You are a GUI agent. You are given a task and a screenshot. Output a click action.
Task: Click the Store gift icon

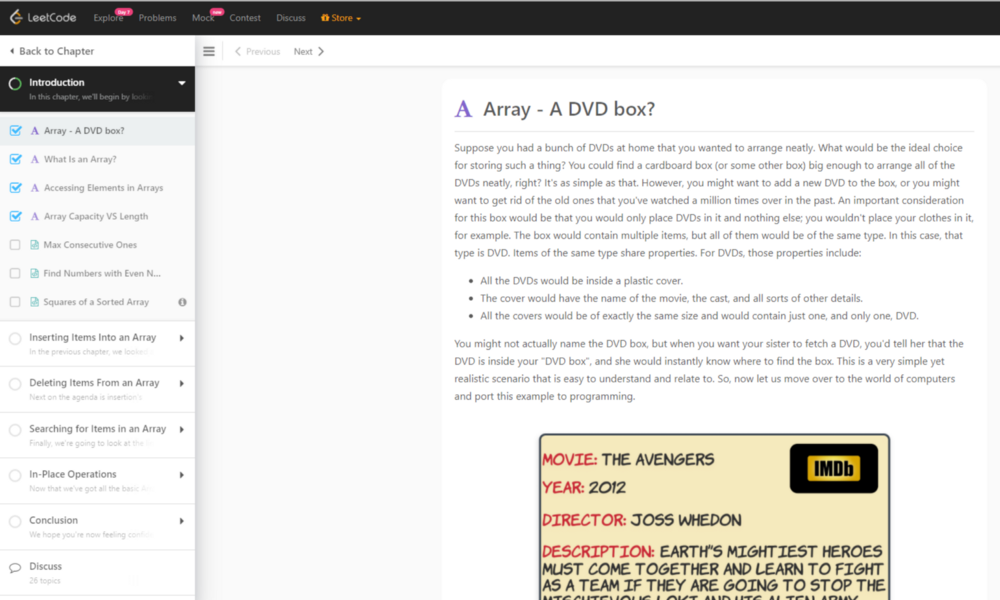click(325, 18)
